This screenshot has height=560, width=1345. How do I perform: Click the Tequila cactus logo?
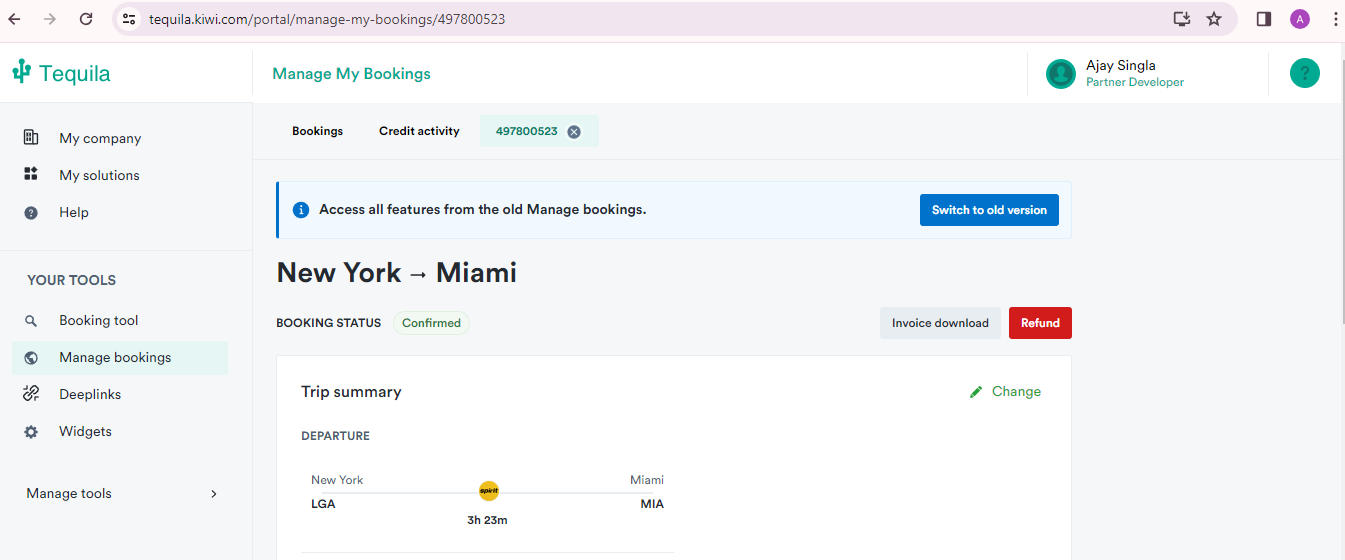pyautogui.click(x=21, y=72)
